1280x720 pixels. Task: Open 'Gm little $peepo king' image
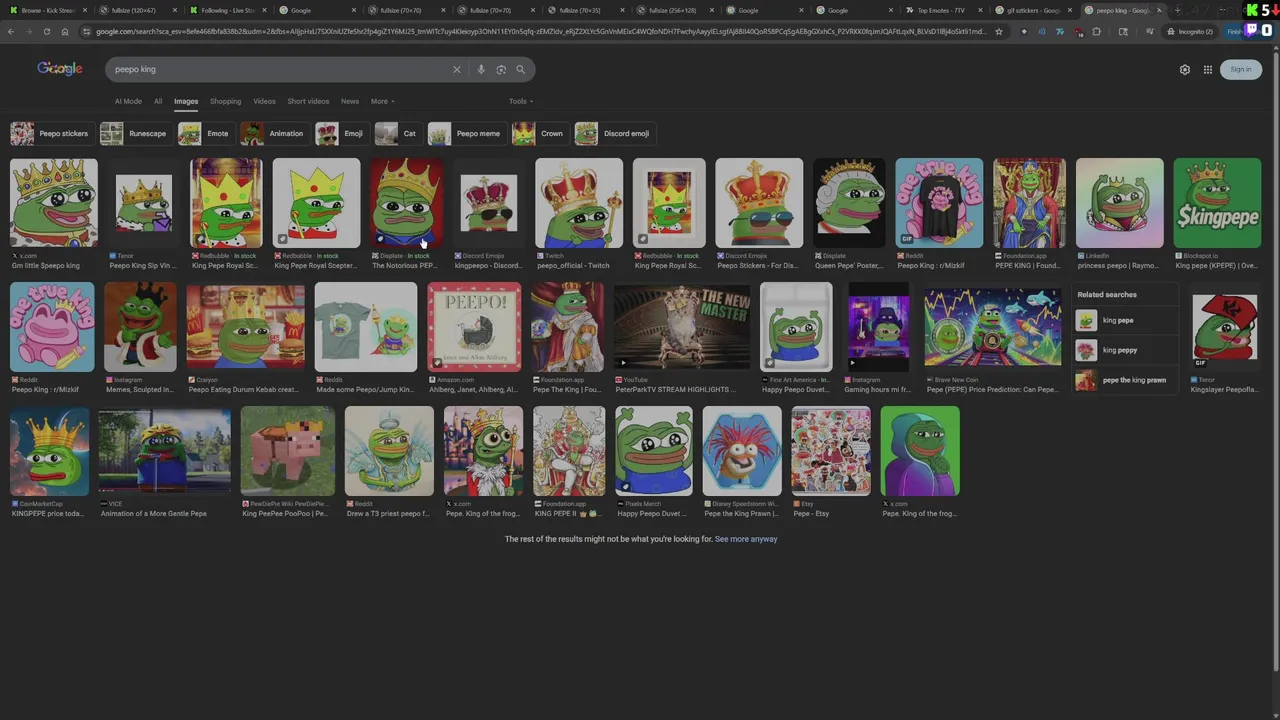[54, 203]
